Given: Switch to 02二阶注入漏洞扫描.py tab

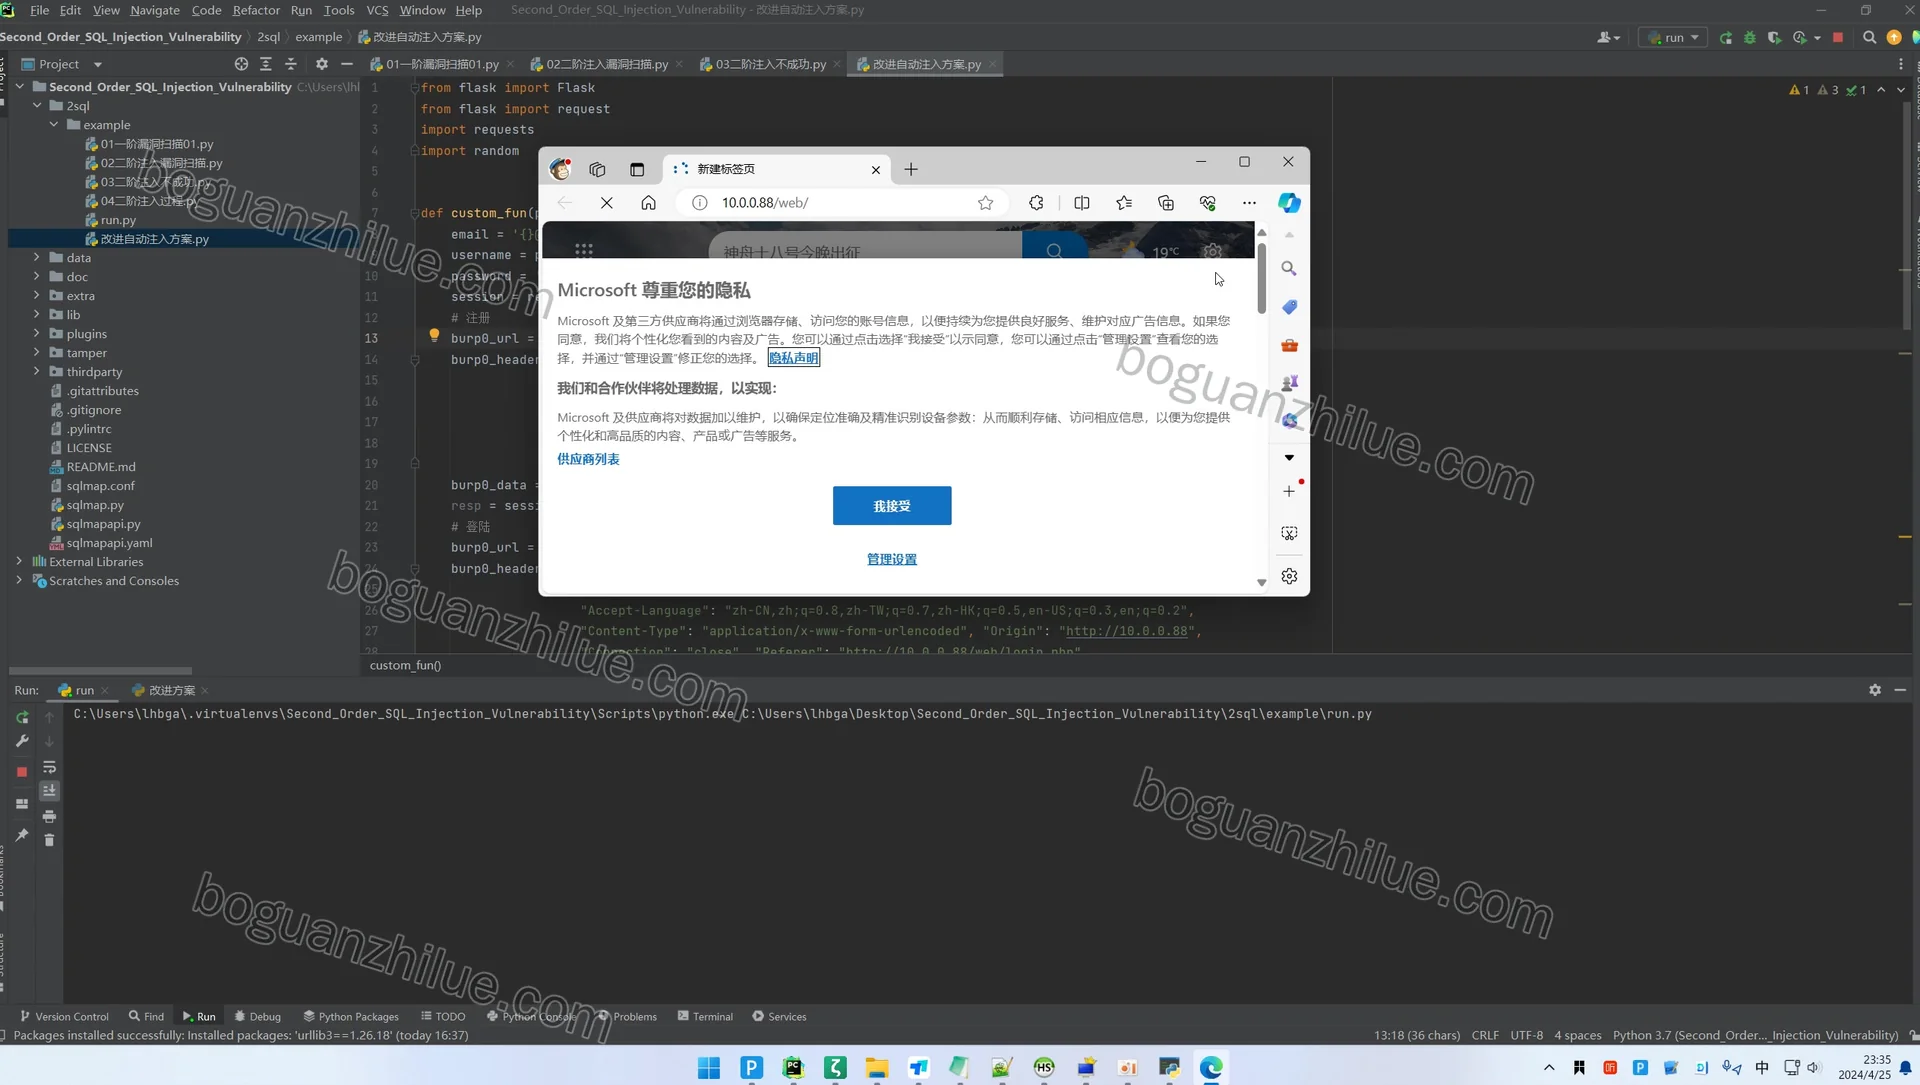Looking at the screenshot, I should [606, 64].
